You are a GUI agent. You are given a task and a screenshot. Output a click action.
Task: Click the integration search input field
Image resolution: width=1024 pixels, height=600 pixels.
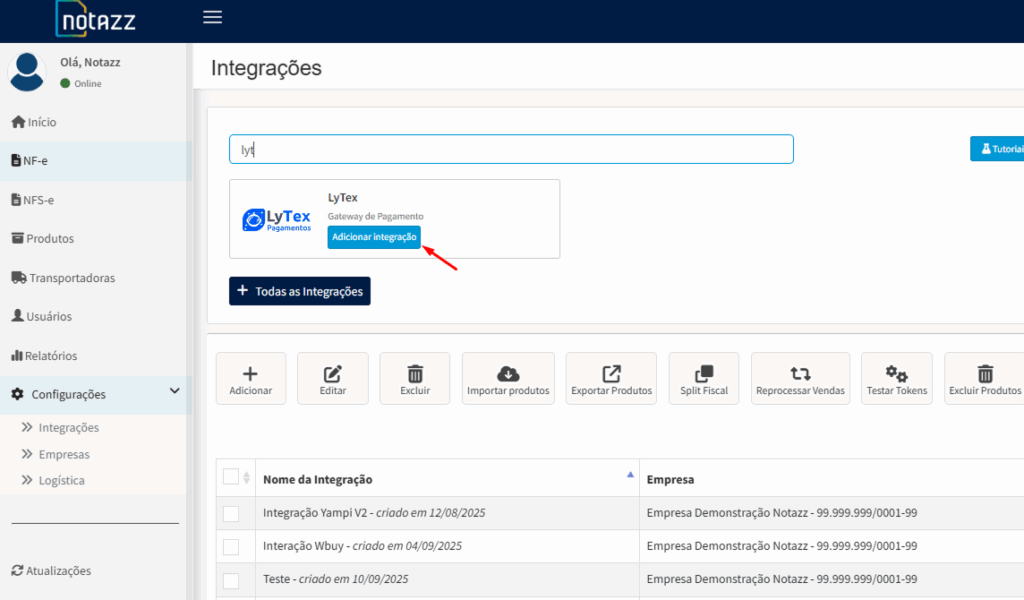510,149
